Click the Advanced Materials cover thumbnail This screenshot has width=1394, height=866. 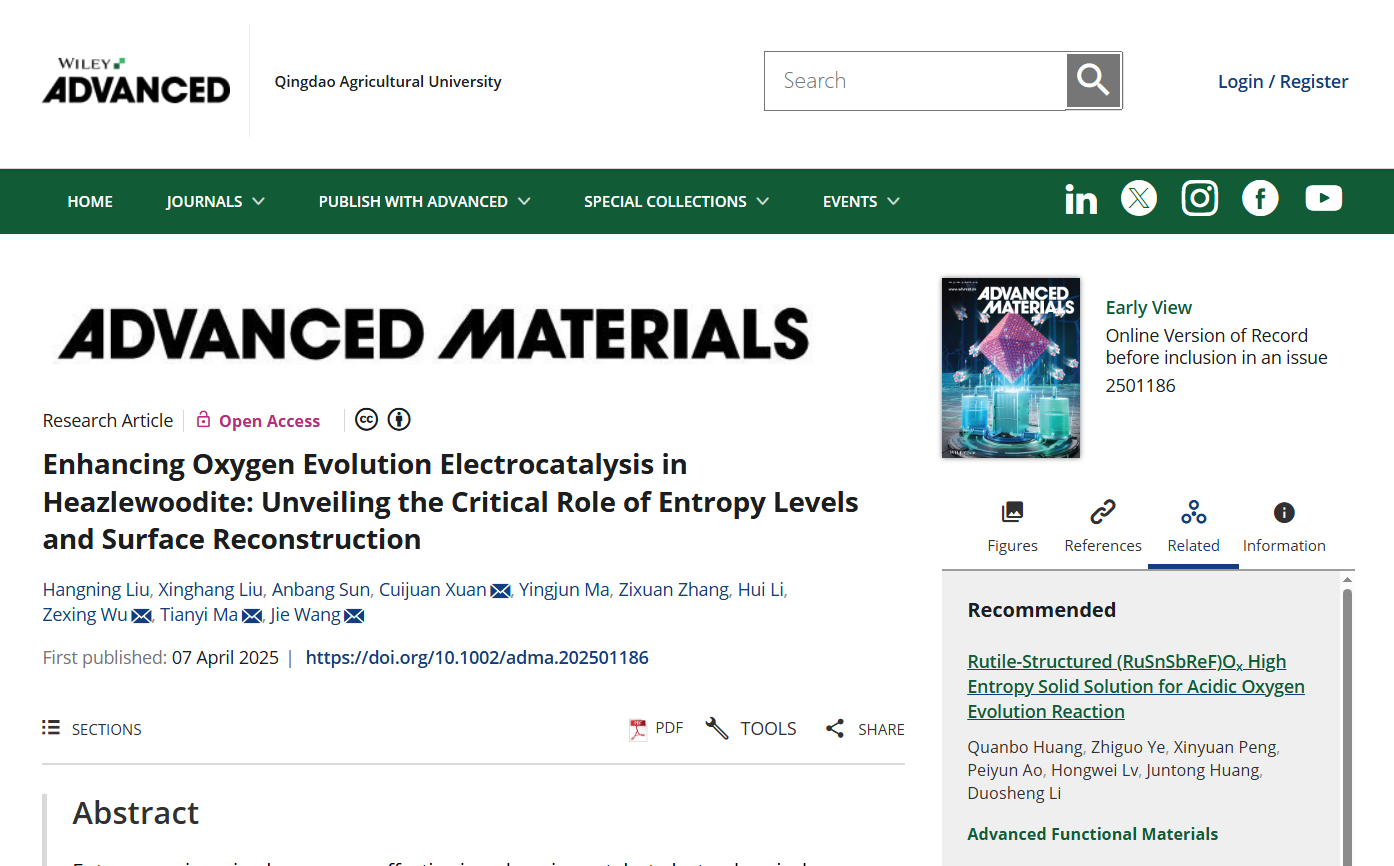pyautogui.click(x=1010, y=368)
